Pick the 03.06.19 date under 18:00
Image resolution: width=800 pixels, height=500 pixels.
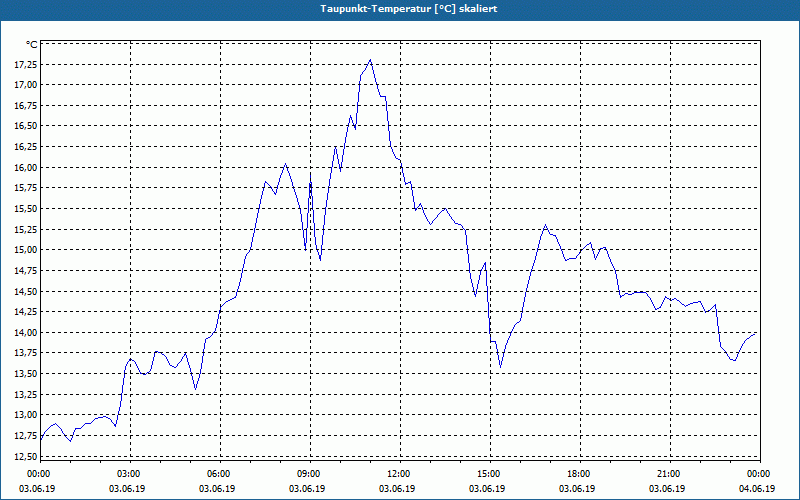[x=577, y=489]
